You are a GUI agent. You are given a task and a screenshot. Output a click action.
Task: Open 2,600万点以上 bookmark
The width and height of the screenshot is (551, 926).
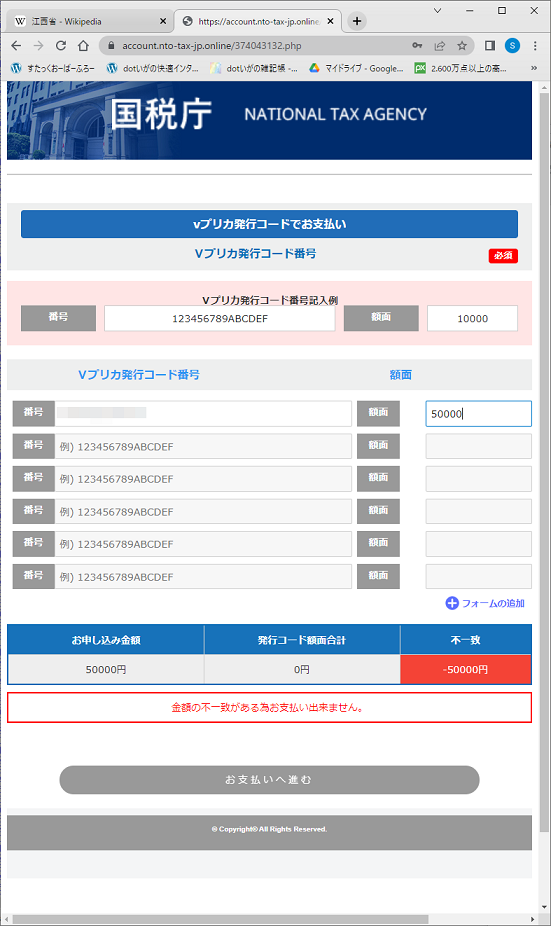pos(461,68)
